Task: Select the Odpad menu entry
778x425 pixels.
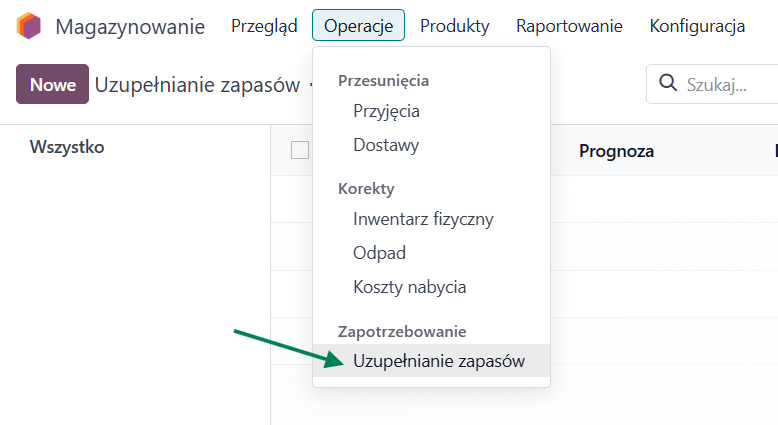Action: coord(379,253)
